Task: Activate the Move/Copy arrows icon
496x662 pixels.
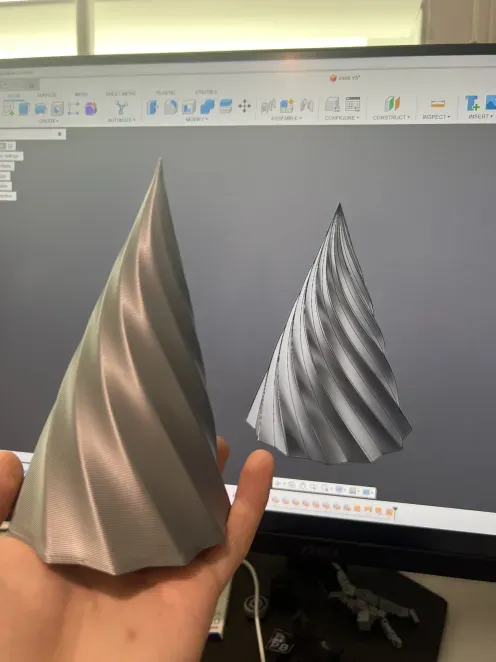Action: (x=244, y=106)
